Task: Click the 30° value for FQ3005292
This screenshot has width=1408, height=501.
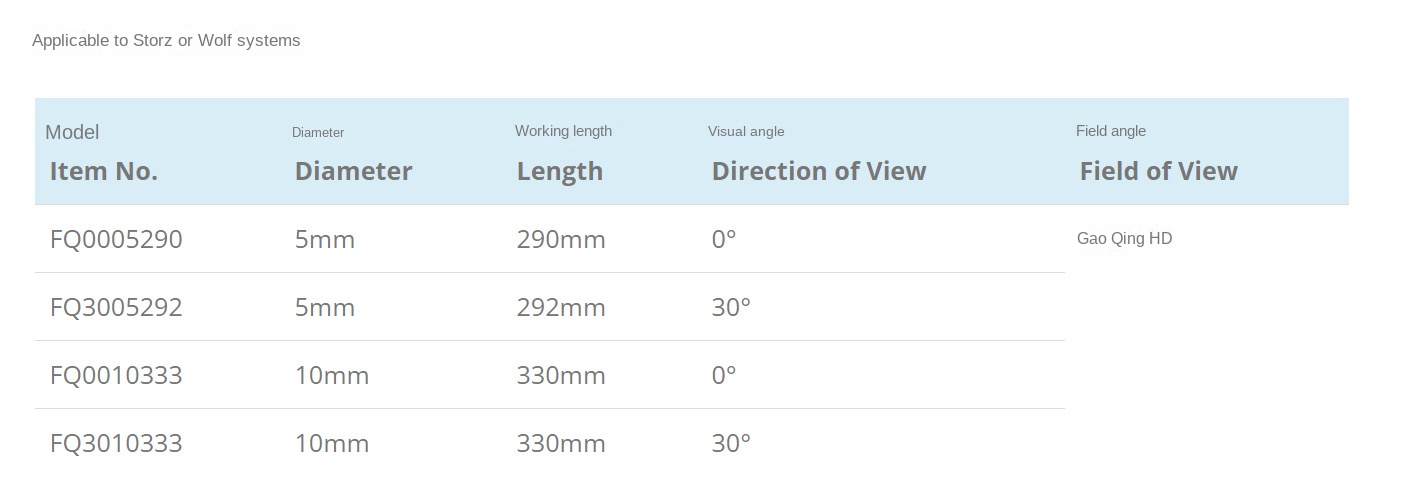Action: click(731, 307)
